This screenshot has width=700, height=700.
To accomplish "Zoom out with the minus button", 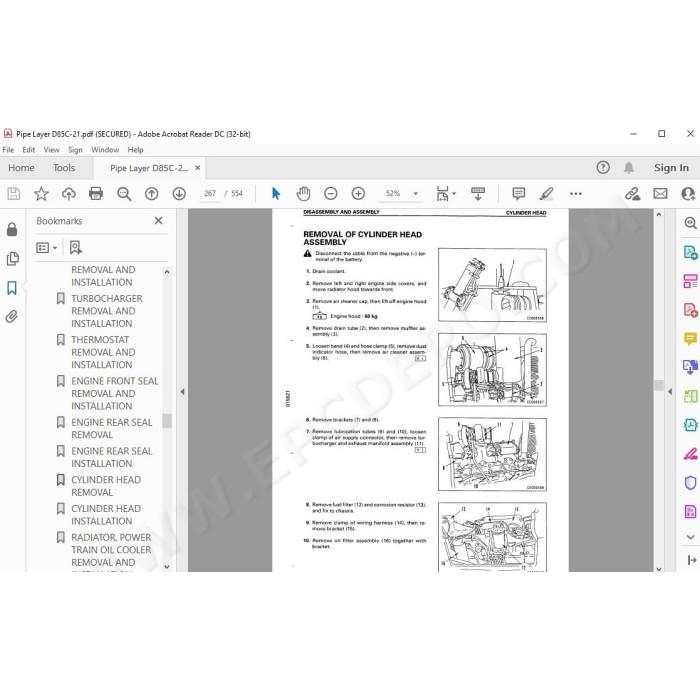I will [330, 193].
